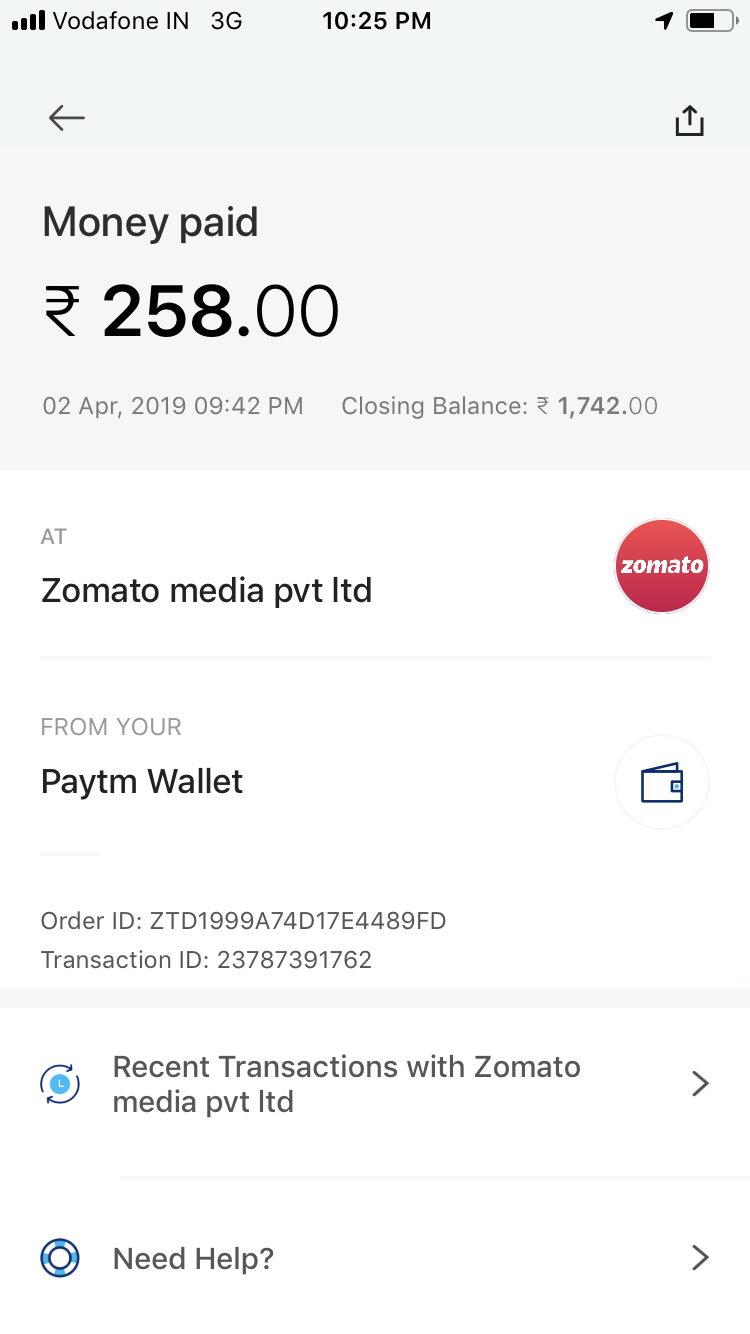Tap the ₹ 258.00 amount
Image resolution: width=750 pixels, height=1334 pixels.
191,311
